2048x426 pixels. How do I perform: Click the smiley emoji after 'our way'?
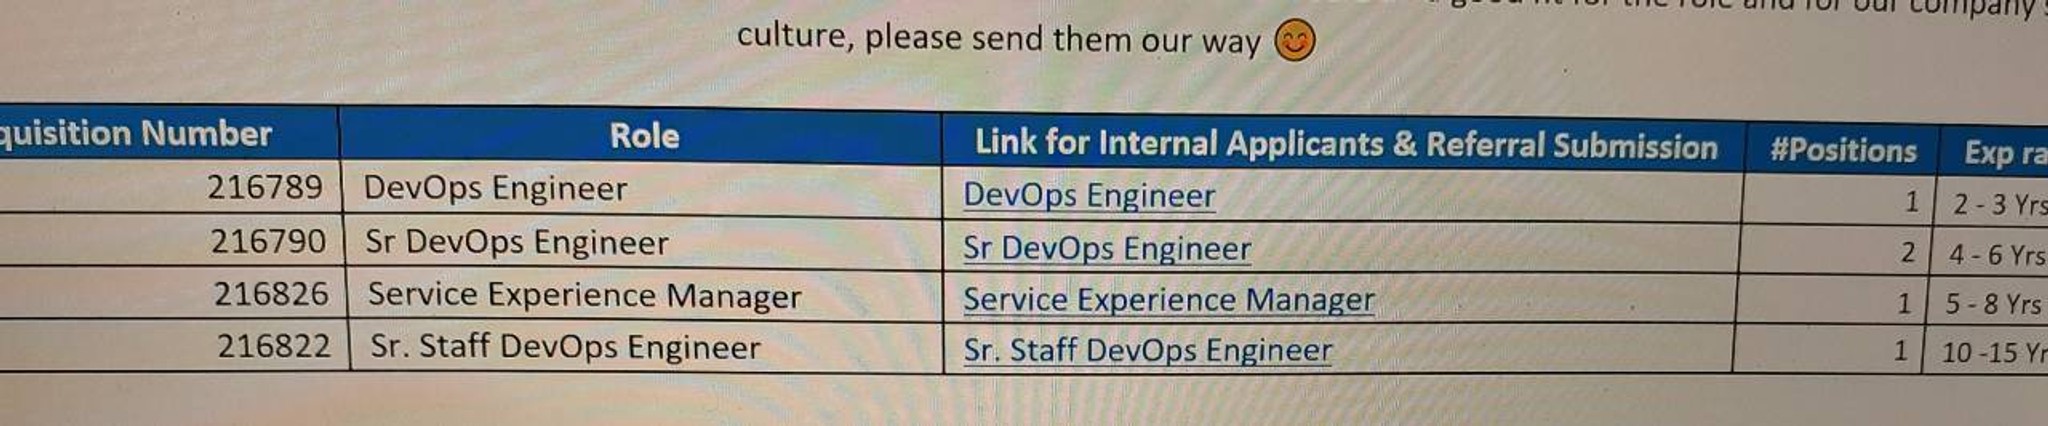click(x=1294, y=42)
